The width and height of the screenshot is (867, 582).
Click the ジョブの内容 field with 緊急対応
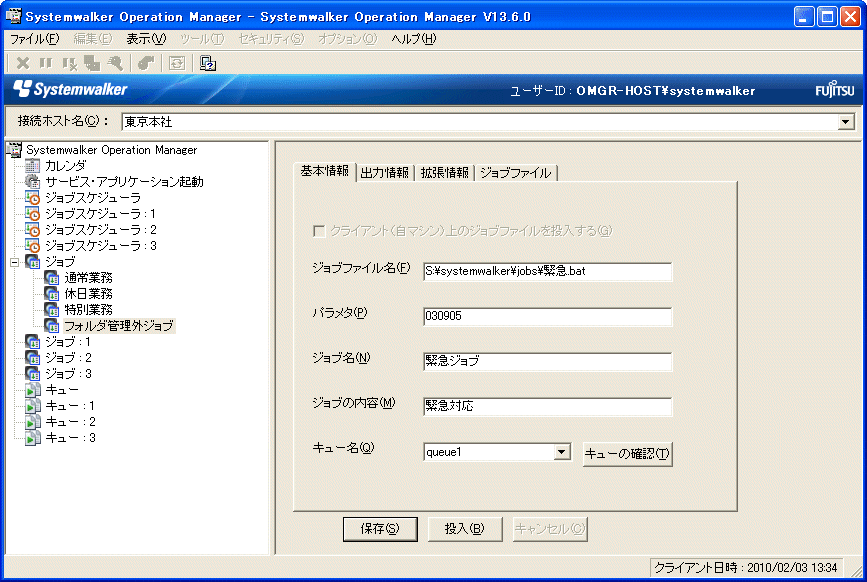click(x=547, y=406)
